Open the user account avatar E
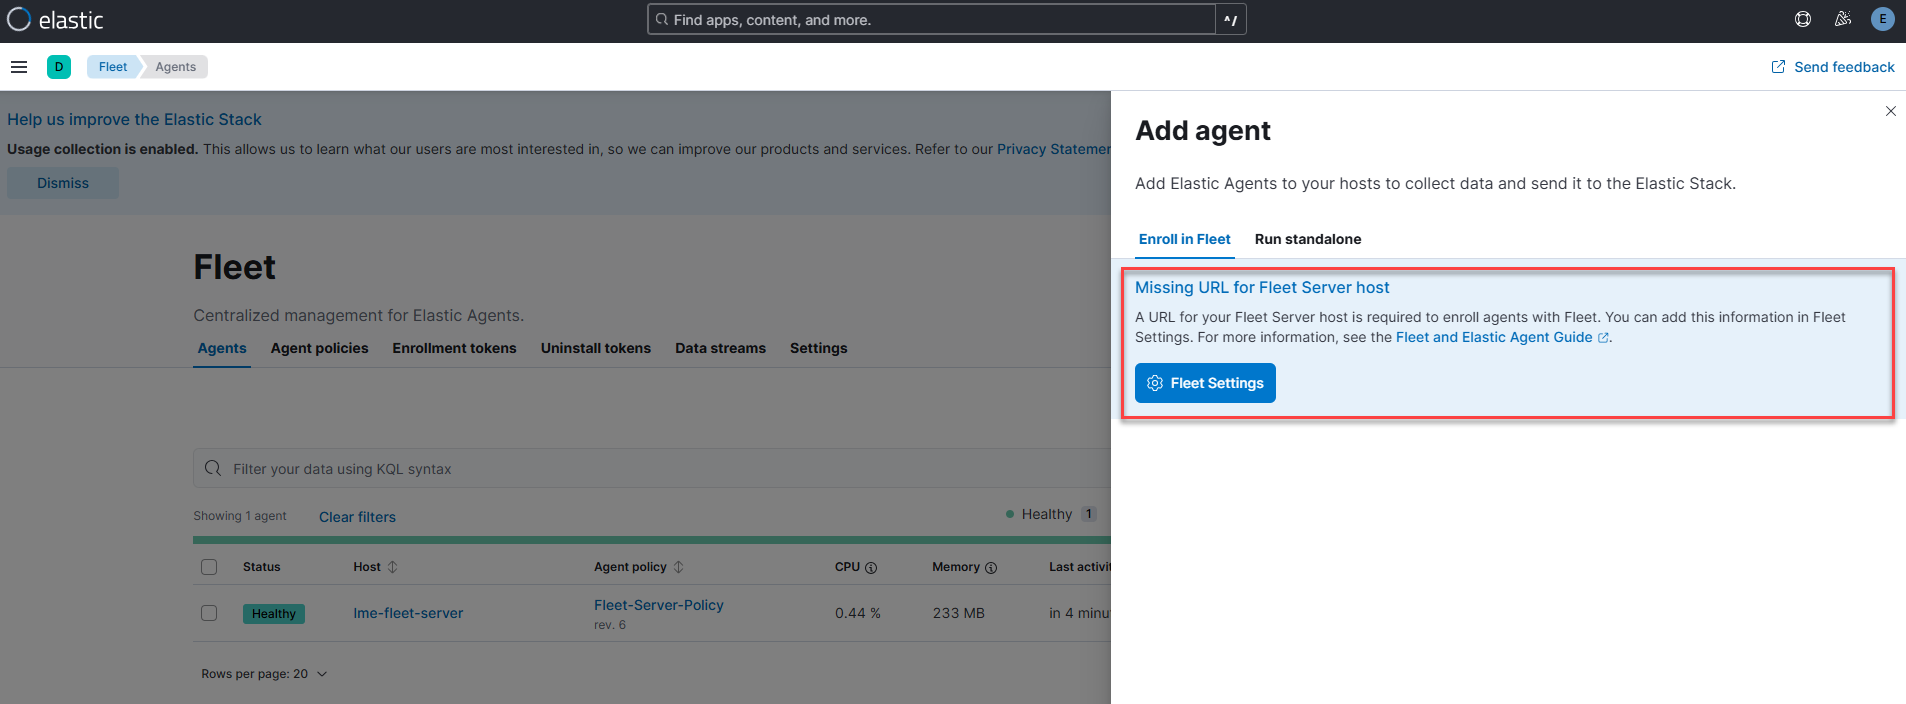Viewport: 1906px width, 704px height. pos(1883,19)
